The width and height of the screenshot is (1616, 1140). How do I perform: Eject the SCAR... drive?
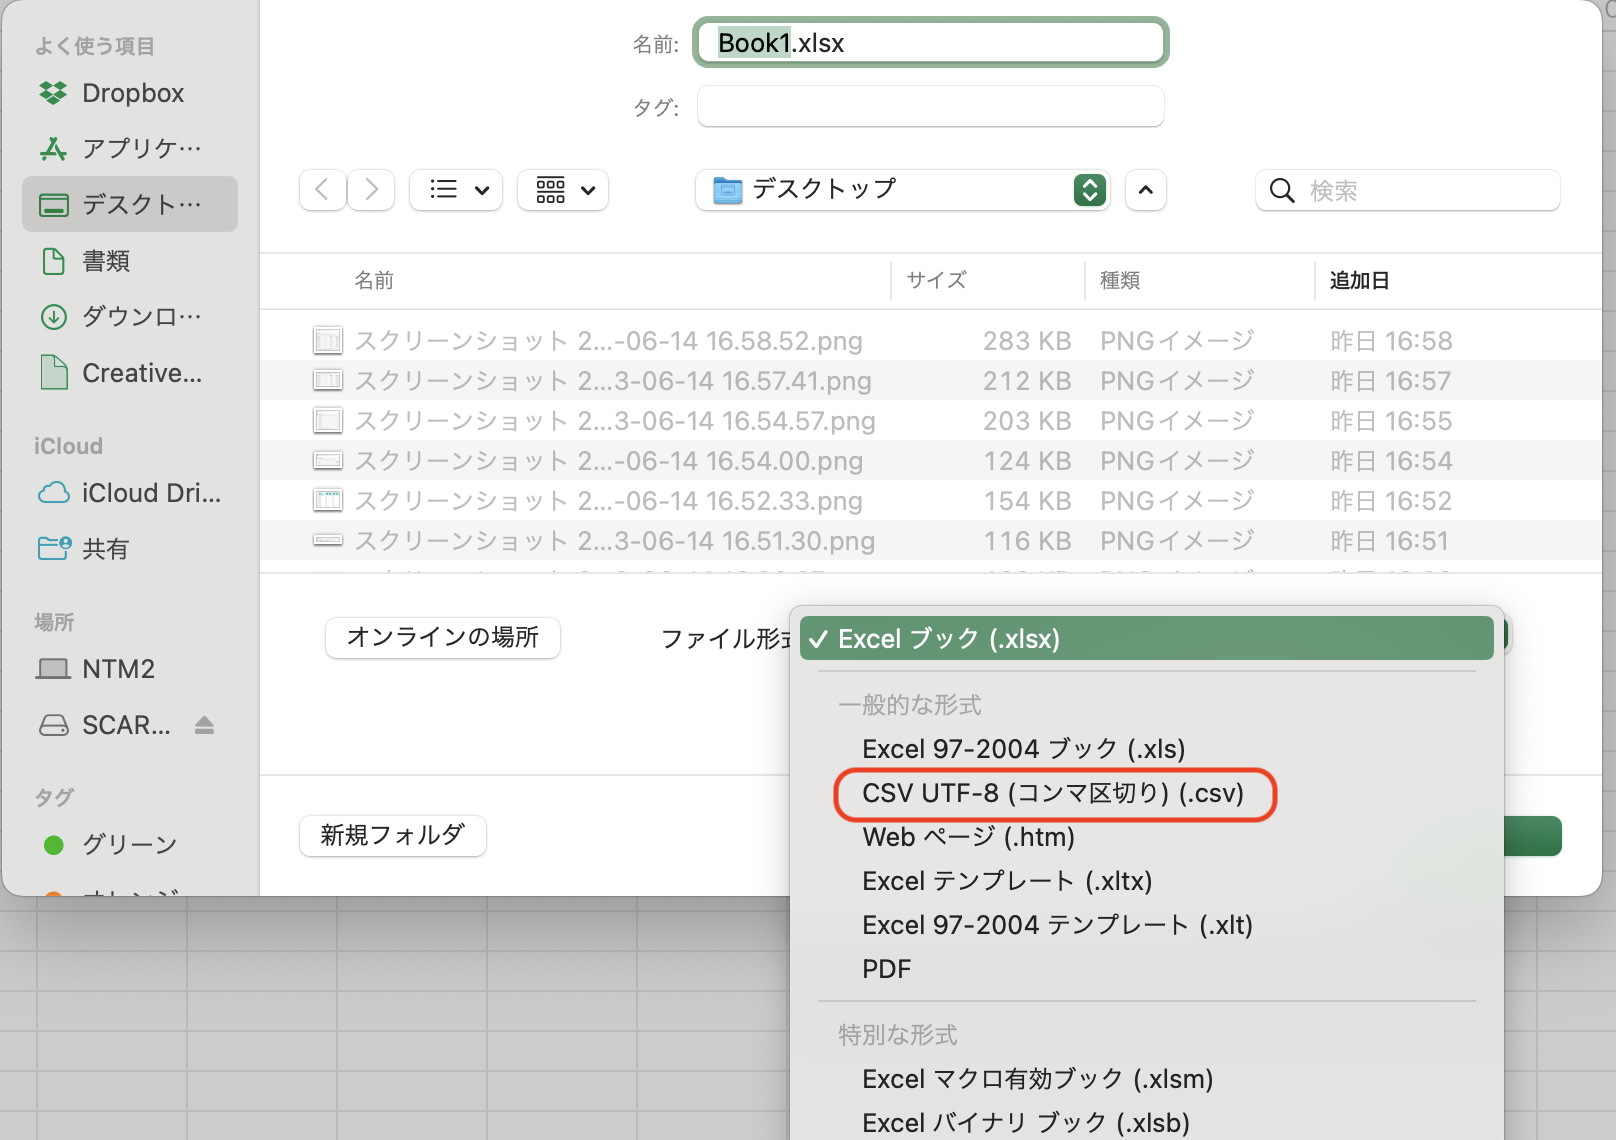[204, 725]
